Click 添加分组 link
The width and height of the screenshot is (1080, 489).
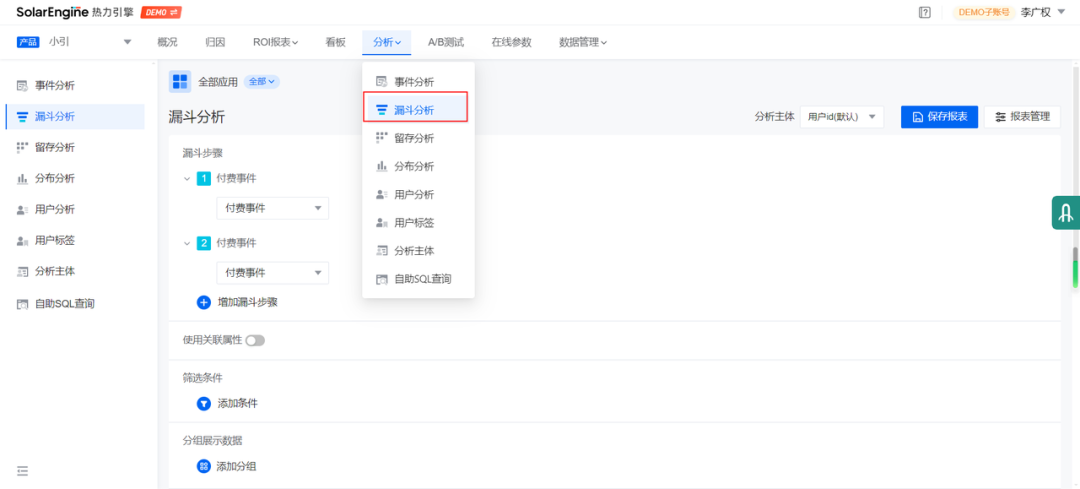click(236, 467)
